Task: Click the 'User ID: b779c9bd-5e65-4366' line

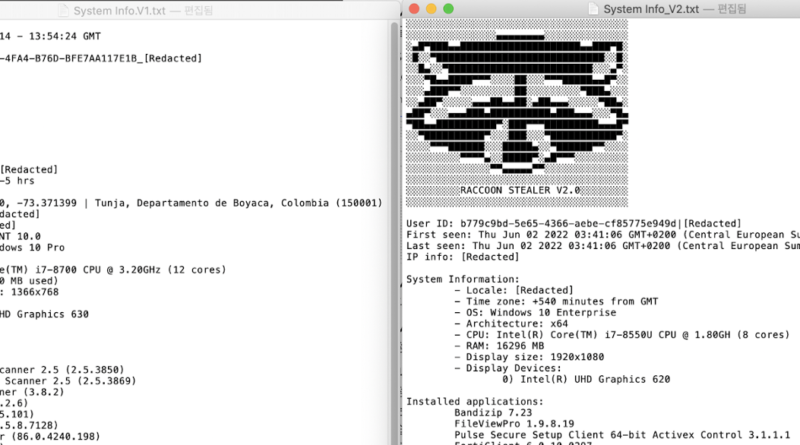Action: [x=573, y=224]
